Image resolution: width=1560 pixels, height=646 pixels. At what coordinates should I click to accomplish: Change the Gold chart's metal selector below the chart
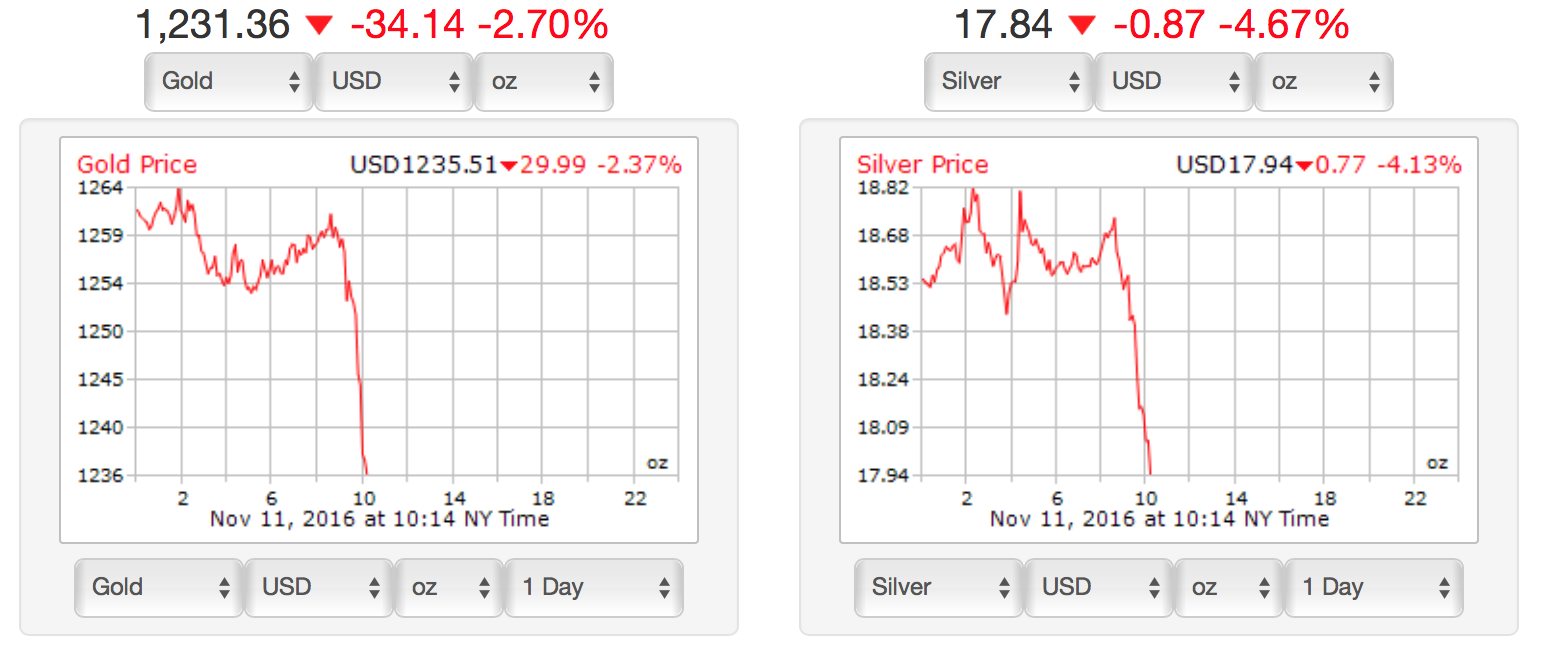tap(159, 587)
